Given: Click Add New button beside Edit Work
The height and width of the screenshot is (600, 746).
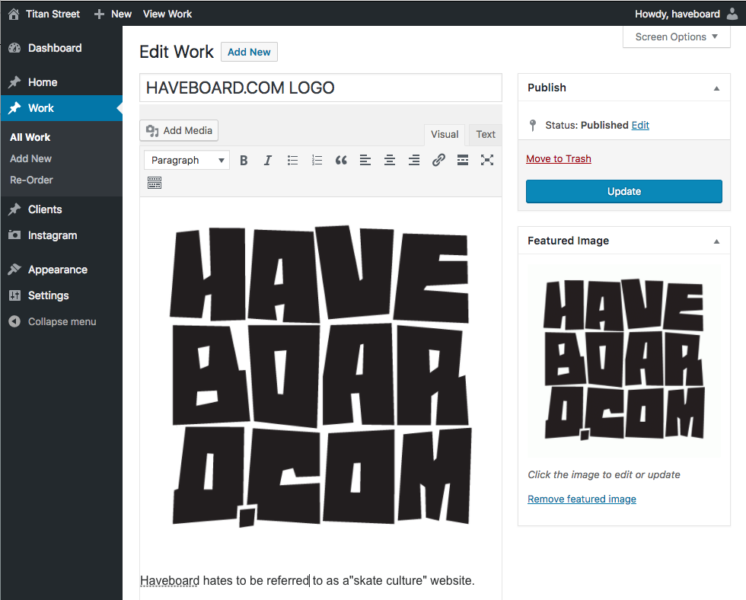Looking at the screenshot, I should tap(249, 52).
